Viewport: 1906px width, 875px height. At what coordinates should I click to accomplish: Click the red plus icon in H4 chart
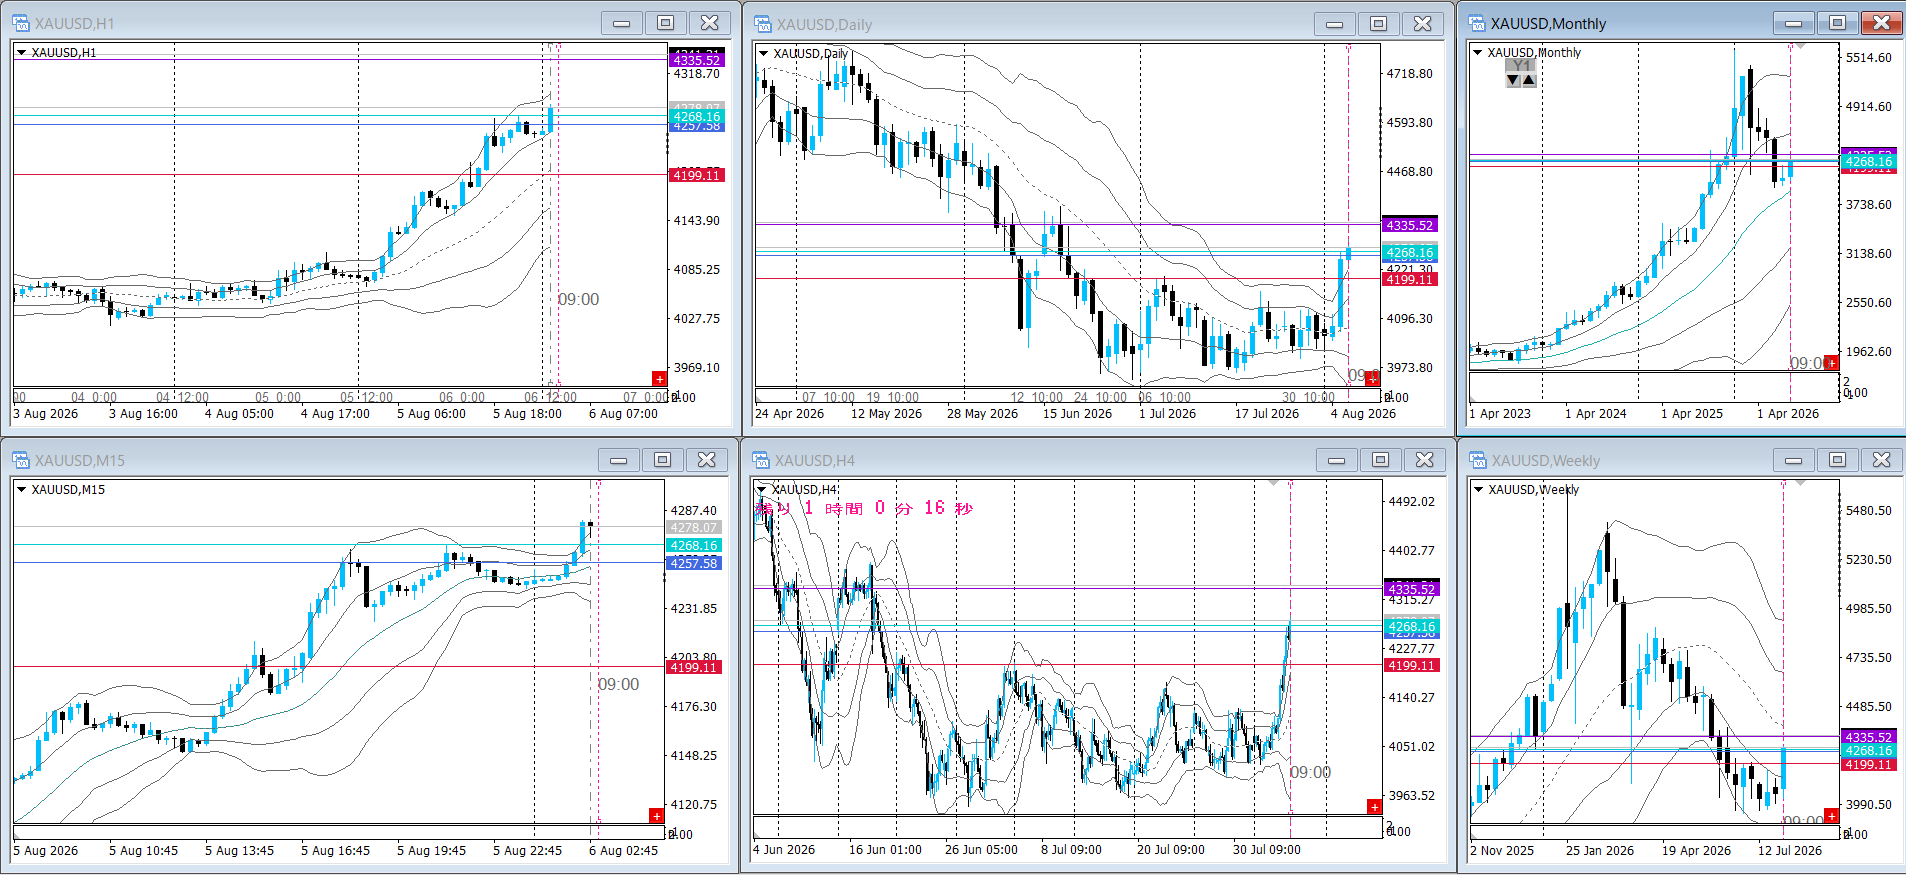[1374, 807]
